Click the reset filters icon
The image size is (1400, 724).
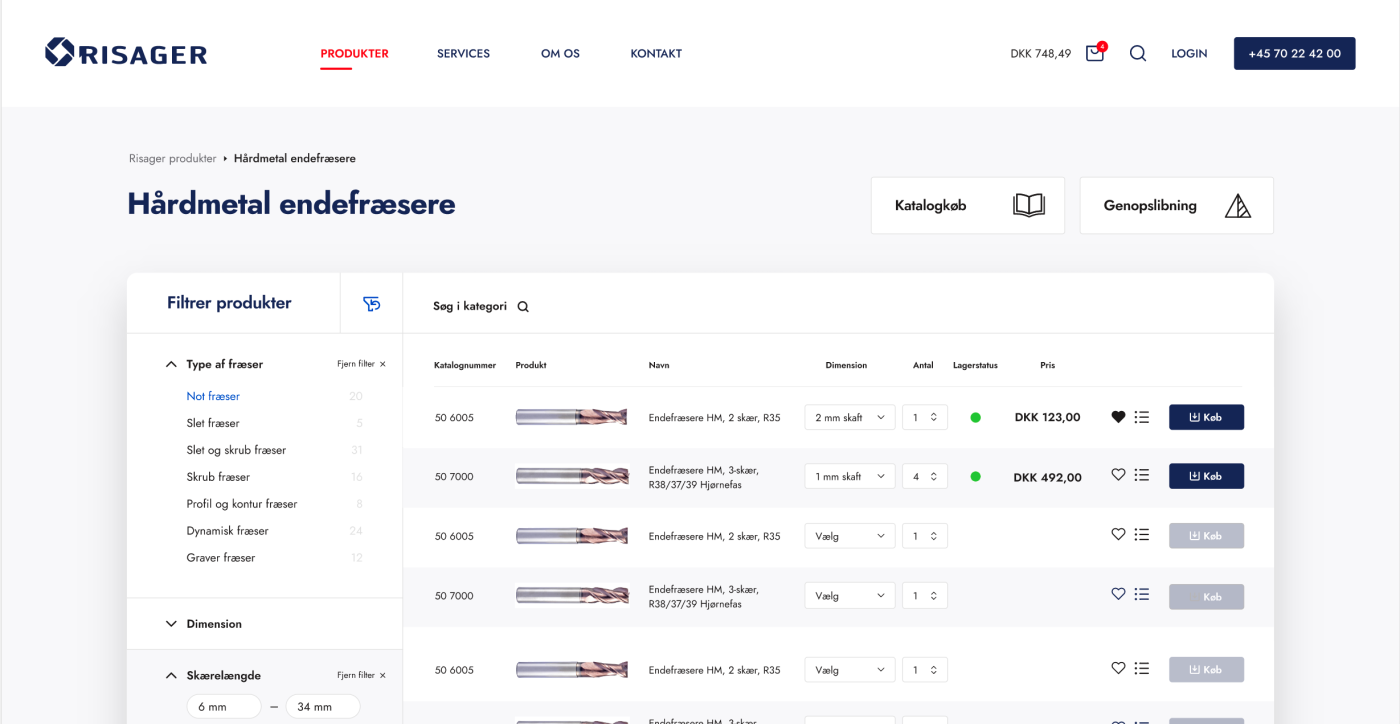point(372,304)
